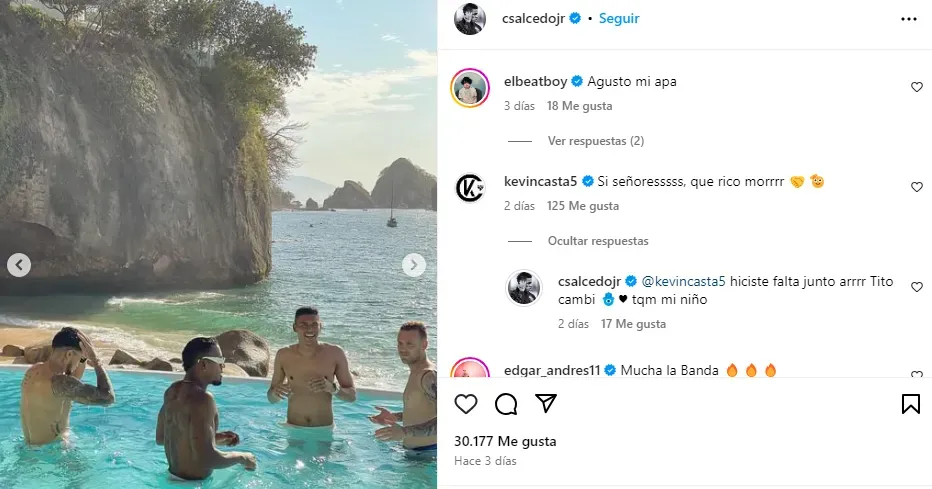932x489 pixels.
Task: Go to next photo in carousel
Action: tap(414, 265)
